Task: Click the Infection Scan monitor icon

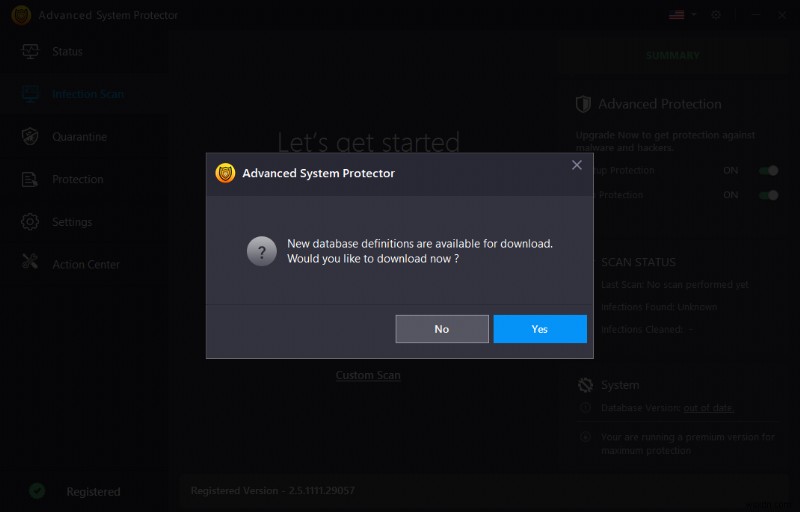Action: [30, 94]
